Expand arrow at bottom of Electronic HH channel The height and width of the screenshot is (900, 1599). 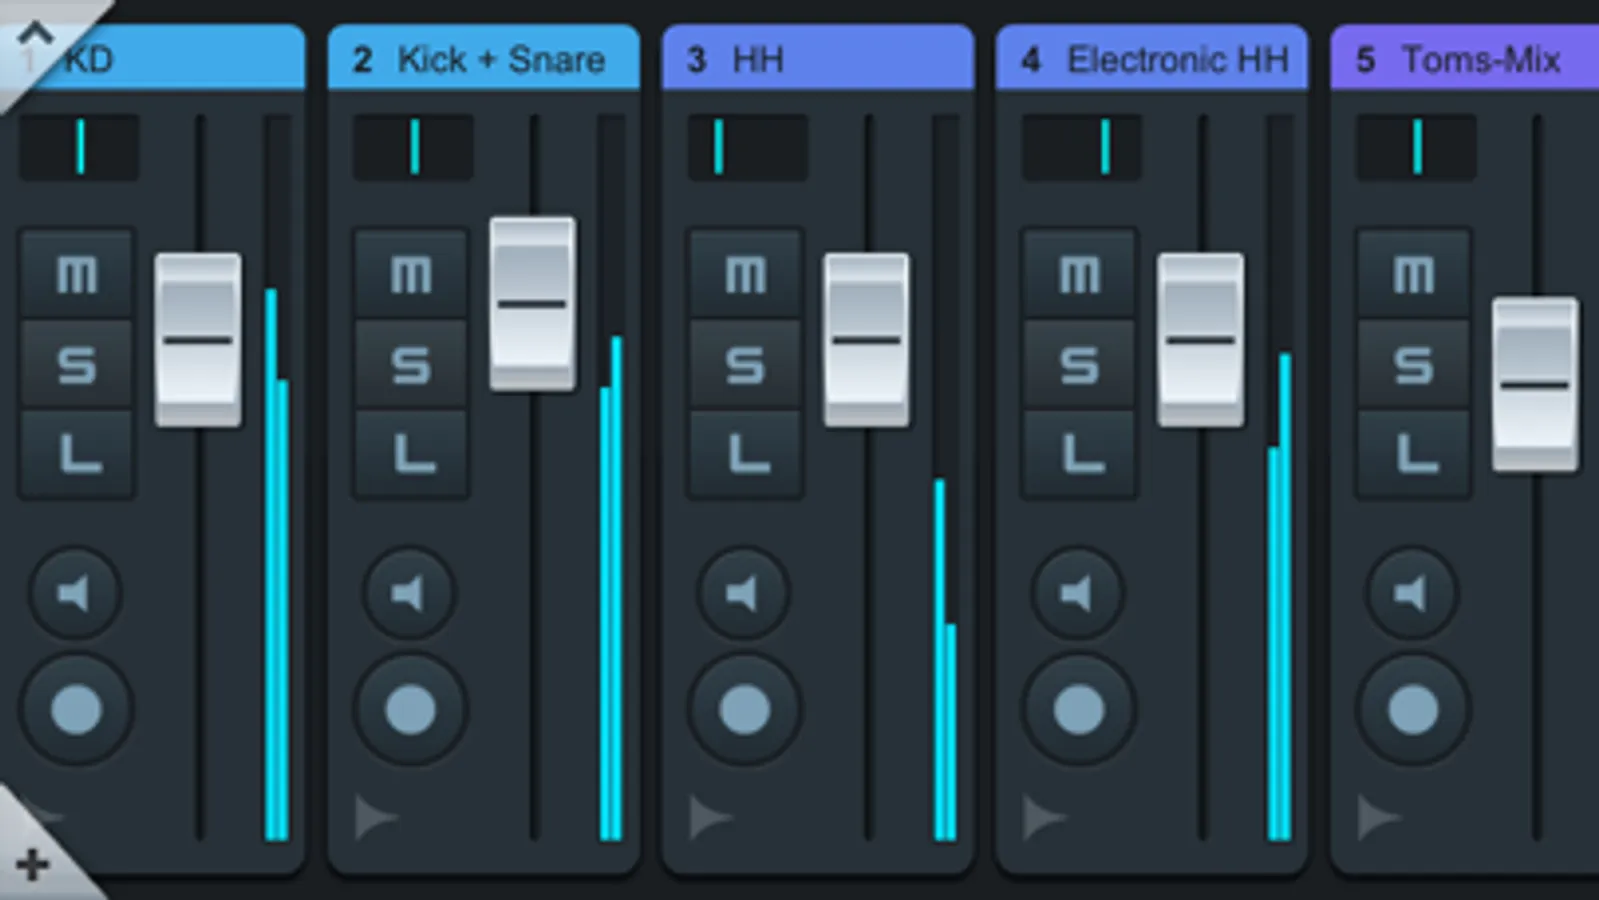click(x=1043, y=817)
